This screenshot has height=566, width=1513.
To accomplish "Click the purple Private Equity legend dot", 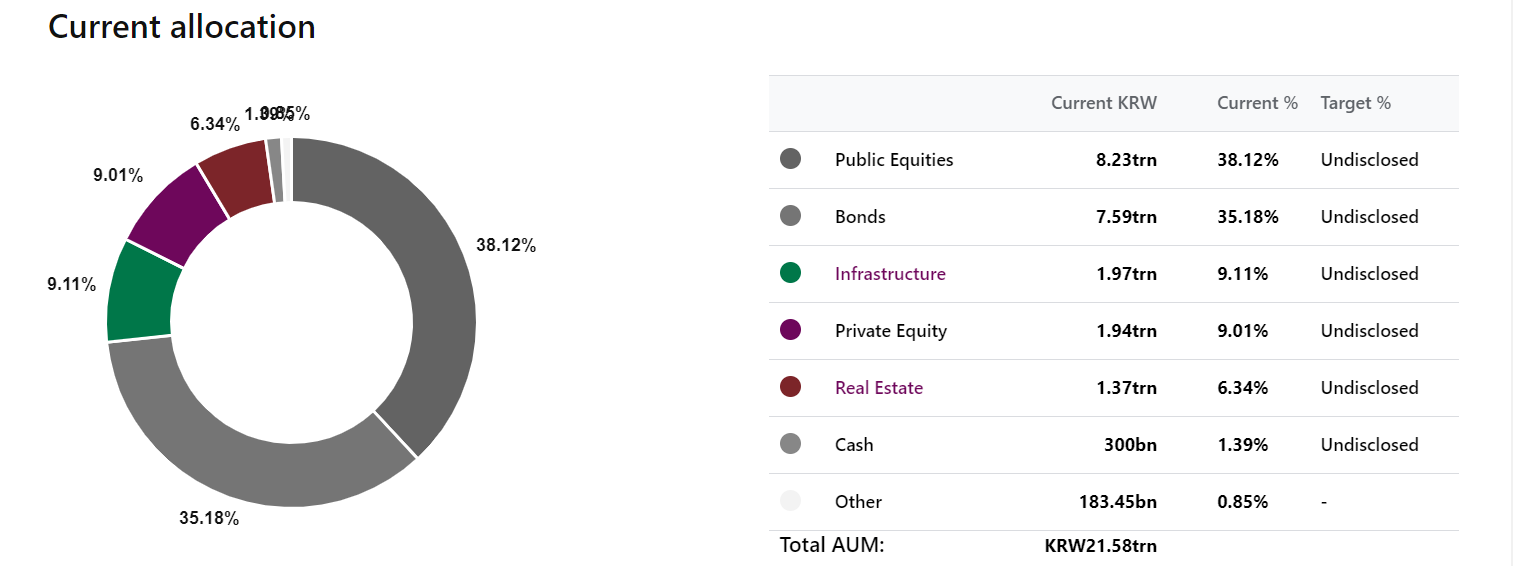I will 790,330.
